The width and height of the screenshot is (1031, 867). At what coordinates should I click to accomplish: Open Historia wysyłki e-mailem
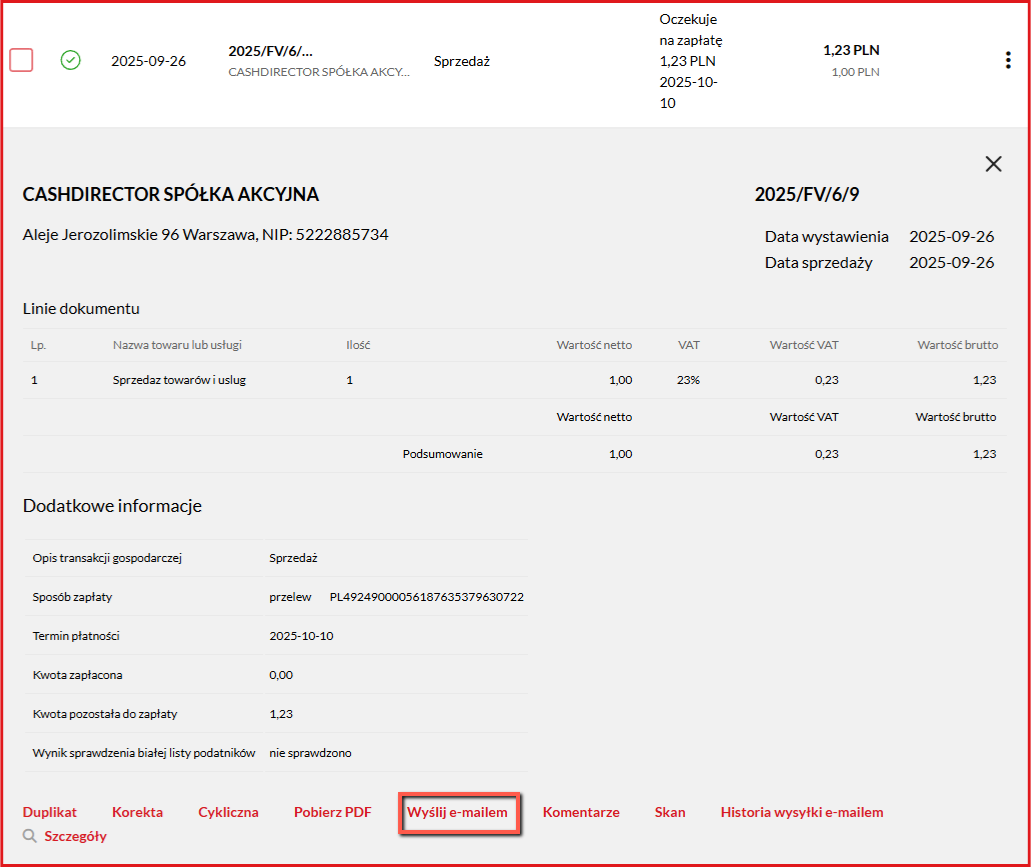802,812
